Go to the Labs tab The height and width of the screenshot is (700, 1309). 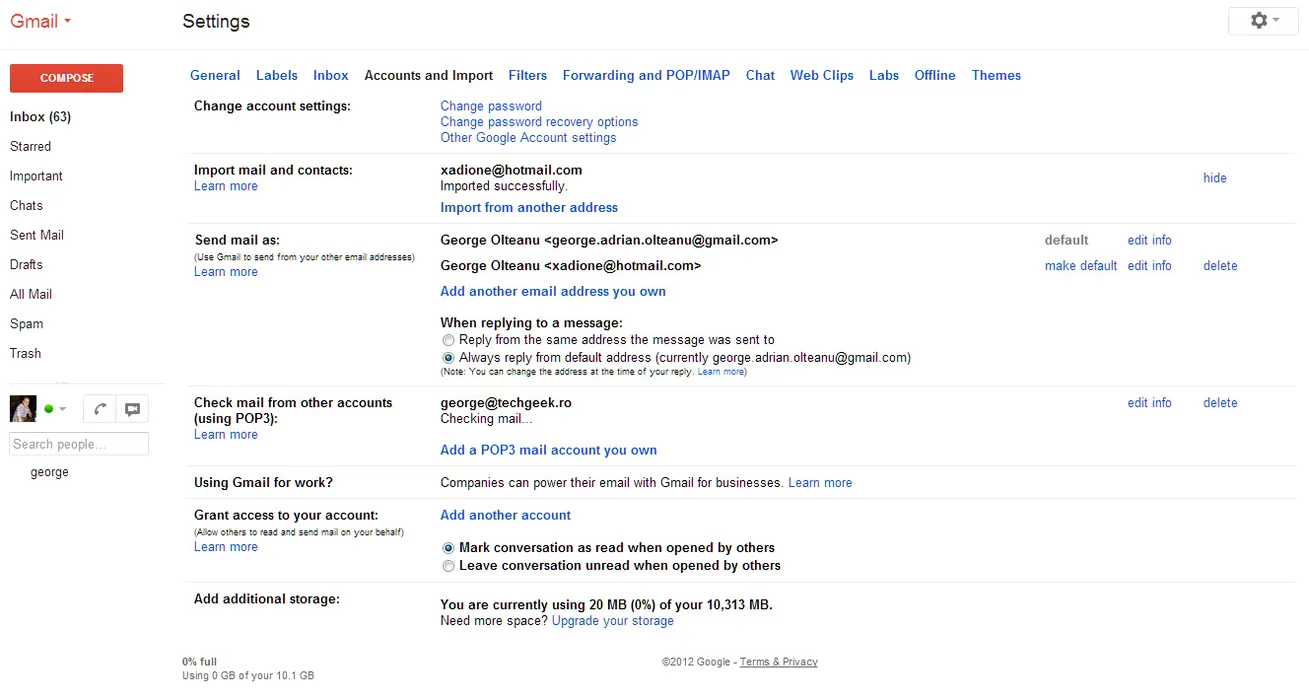pyautogui.click(x=884, y=75)
